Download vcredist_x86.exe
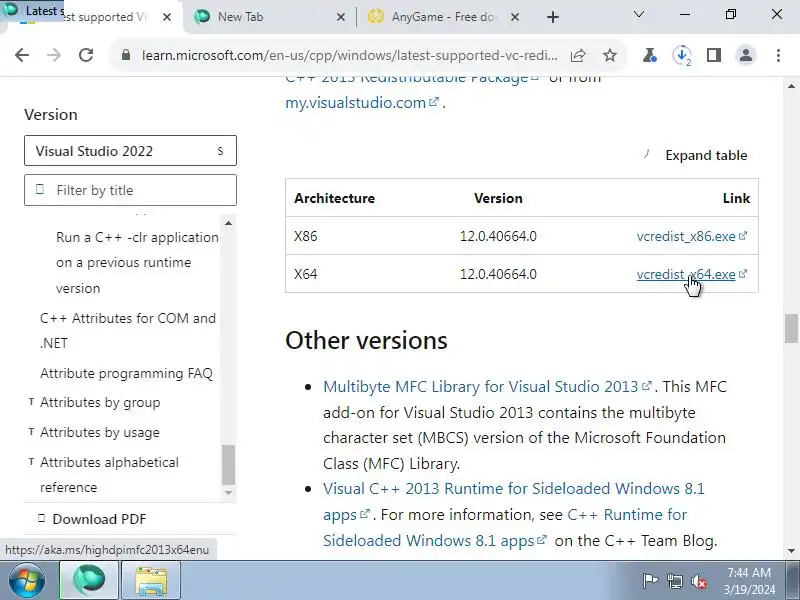The height and width of the screenshot is (600, 800). pyautogui.click(x=692, y=236)
